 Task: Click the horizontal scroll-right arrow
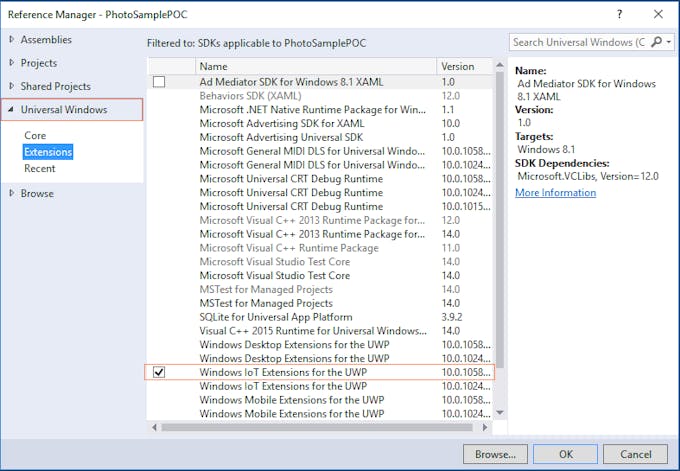pos(485,427)
